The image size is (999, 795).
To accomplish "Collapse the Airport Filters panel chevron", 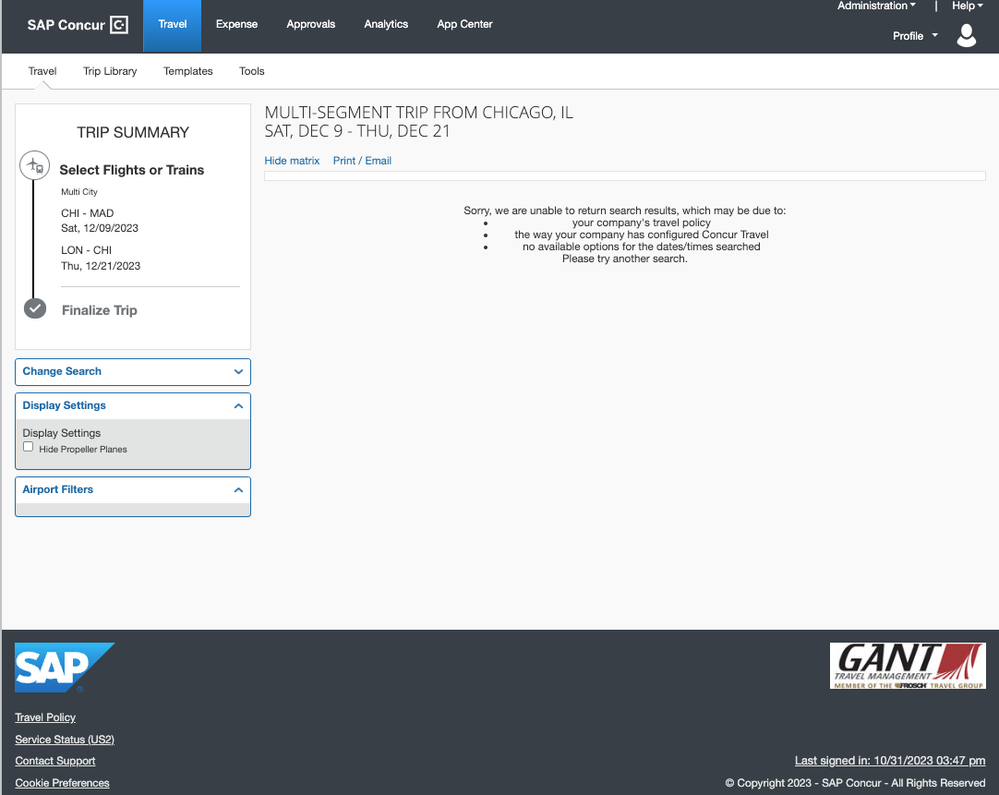I will point(238,490).
